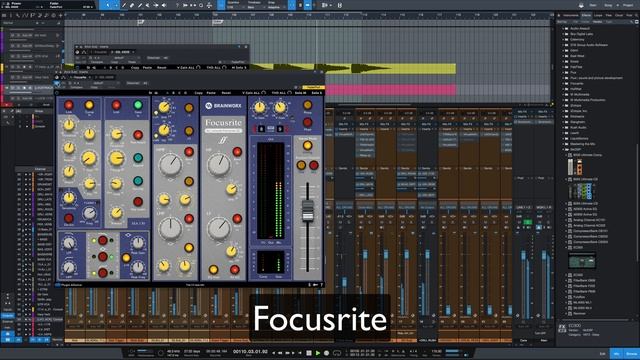Select the yellow waveform clip in the arrangement
The height and width of the screenshot is (360, 640).
pos(353,69)
